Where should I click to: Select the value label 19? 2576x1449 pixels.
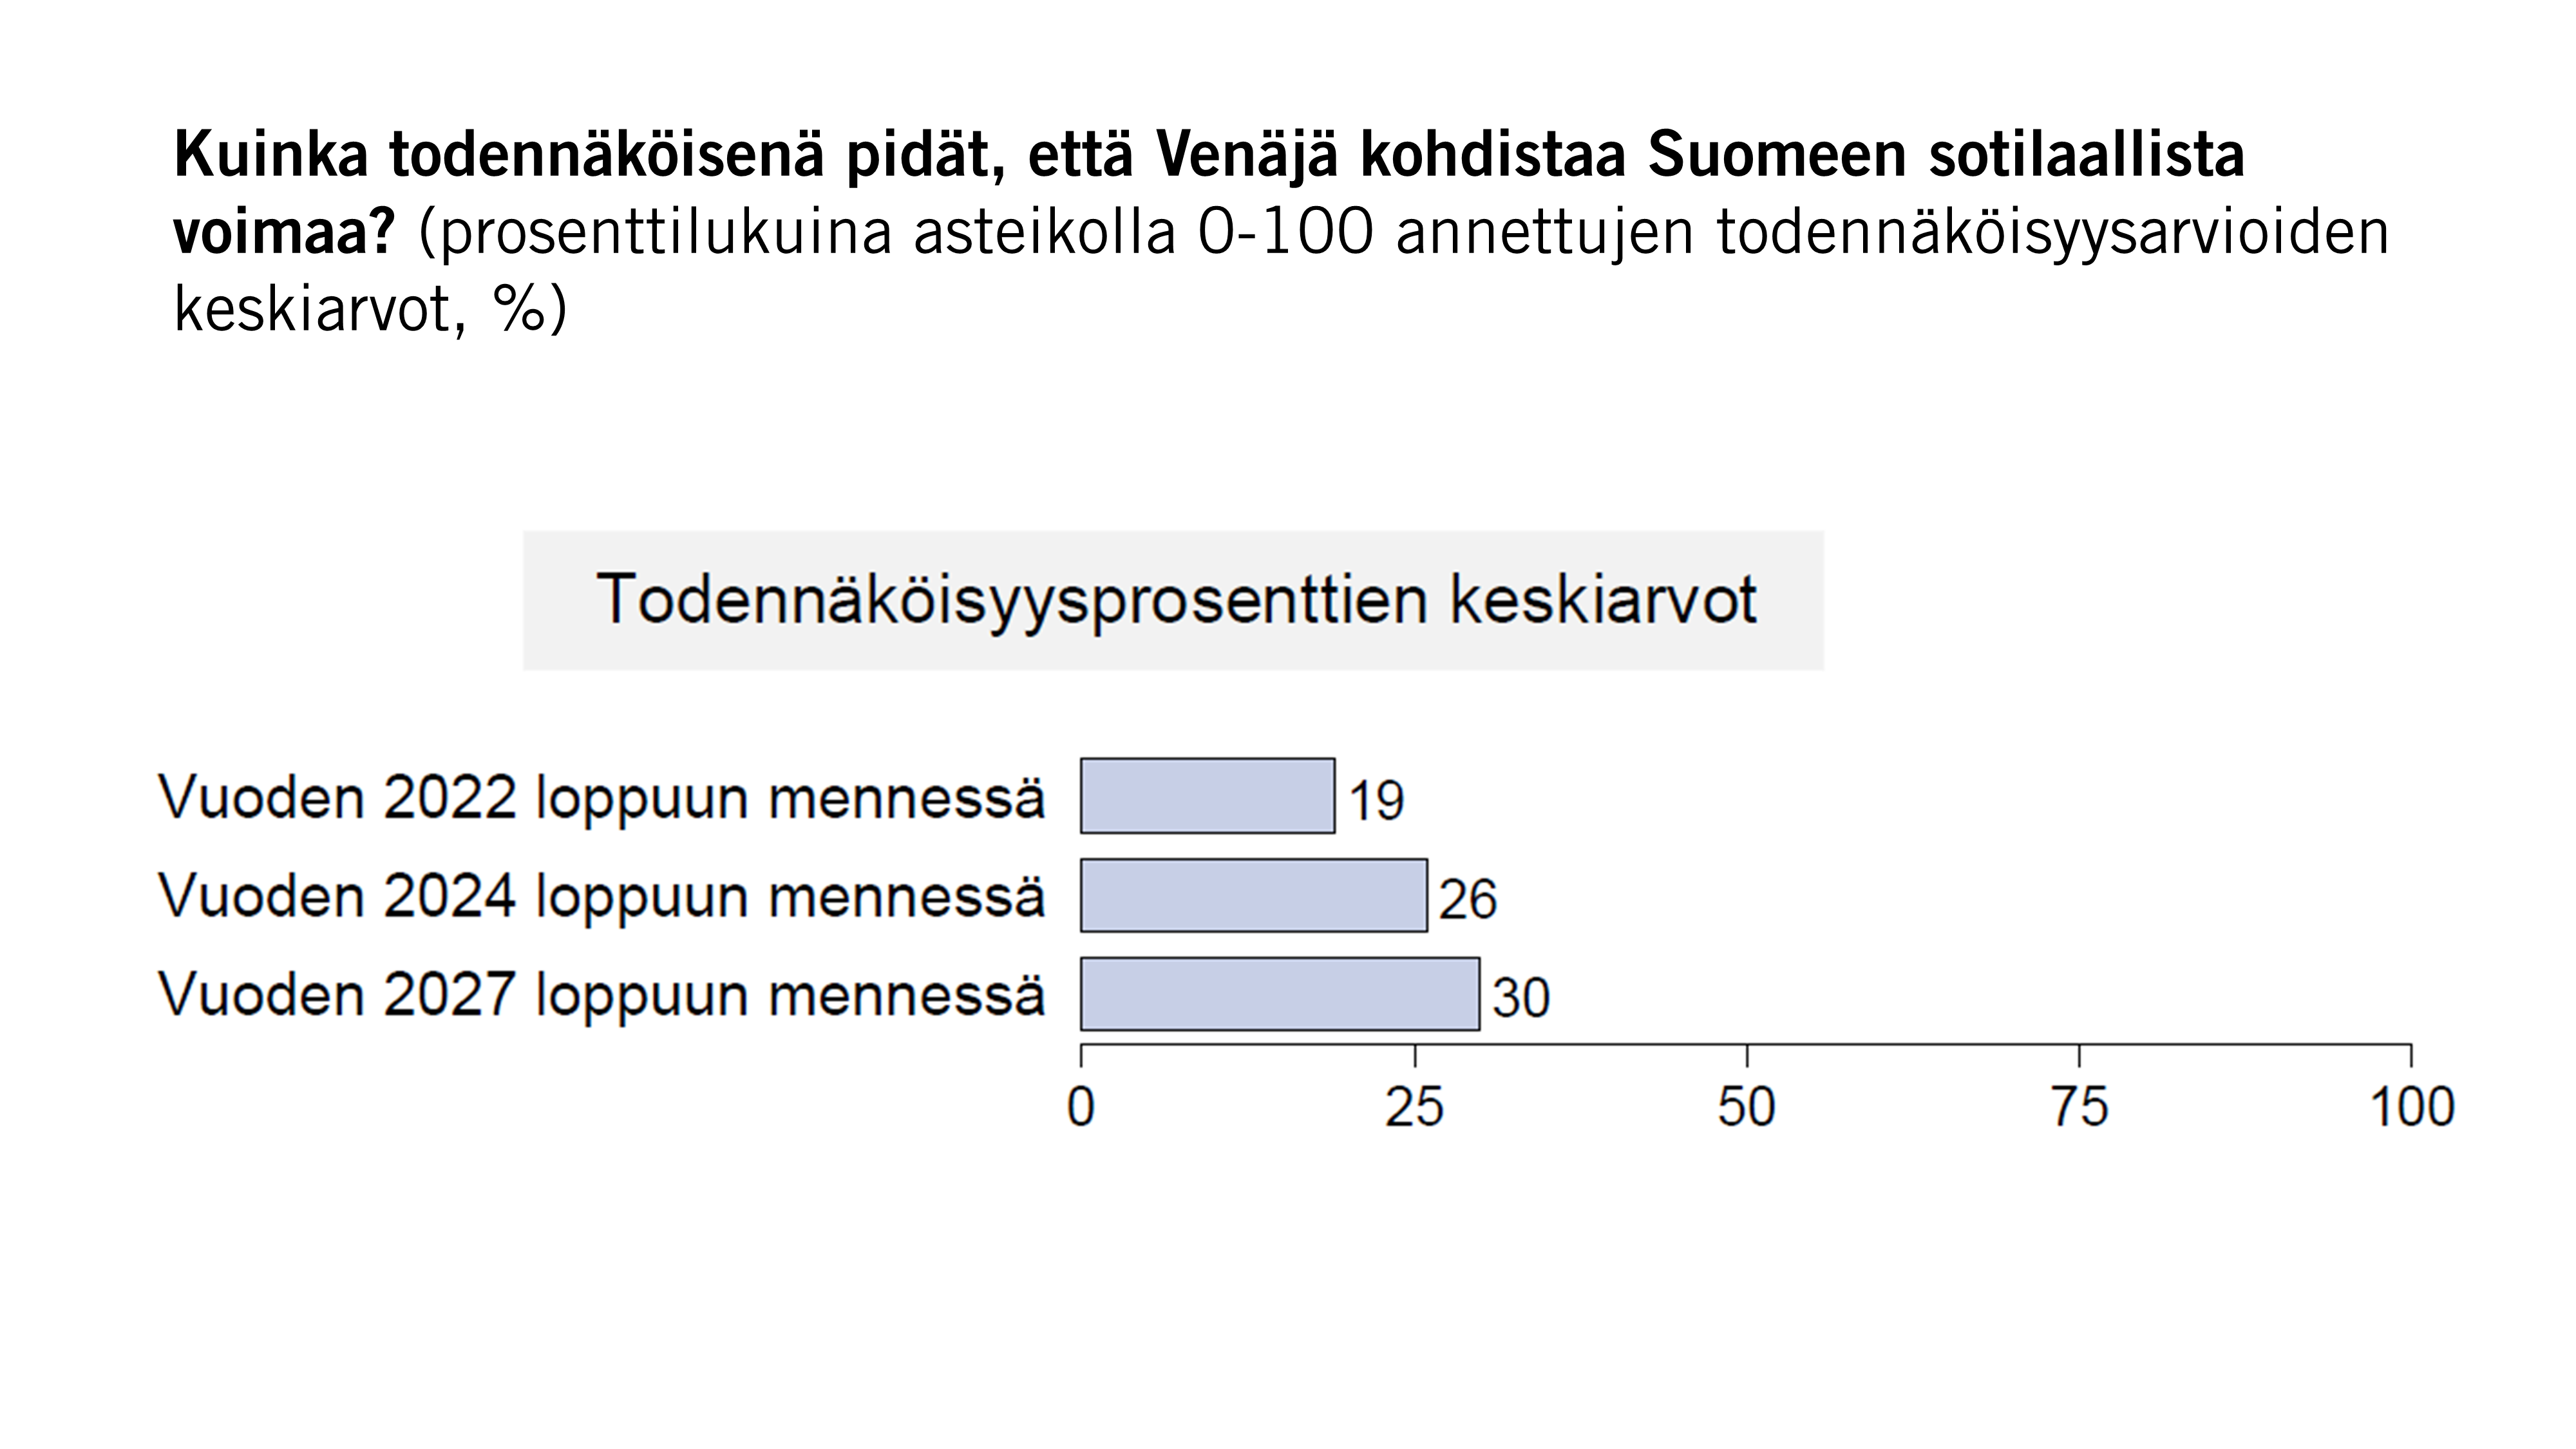tap(1377, 801)
